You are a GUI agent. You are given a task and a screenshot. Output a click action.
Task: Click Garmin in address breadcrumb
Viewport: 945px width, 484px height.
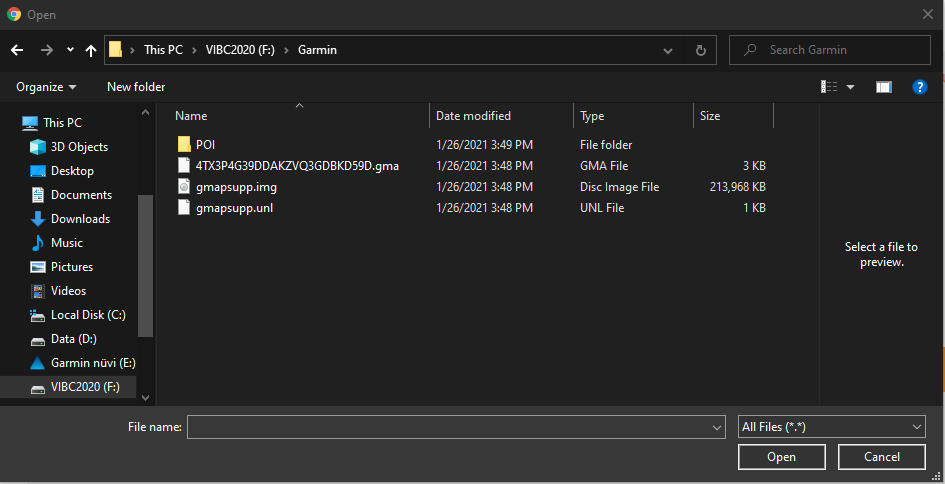point(318,50)
